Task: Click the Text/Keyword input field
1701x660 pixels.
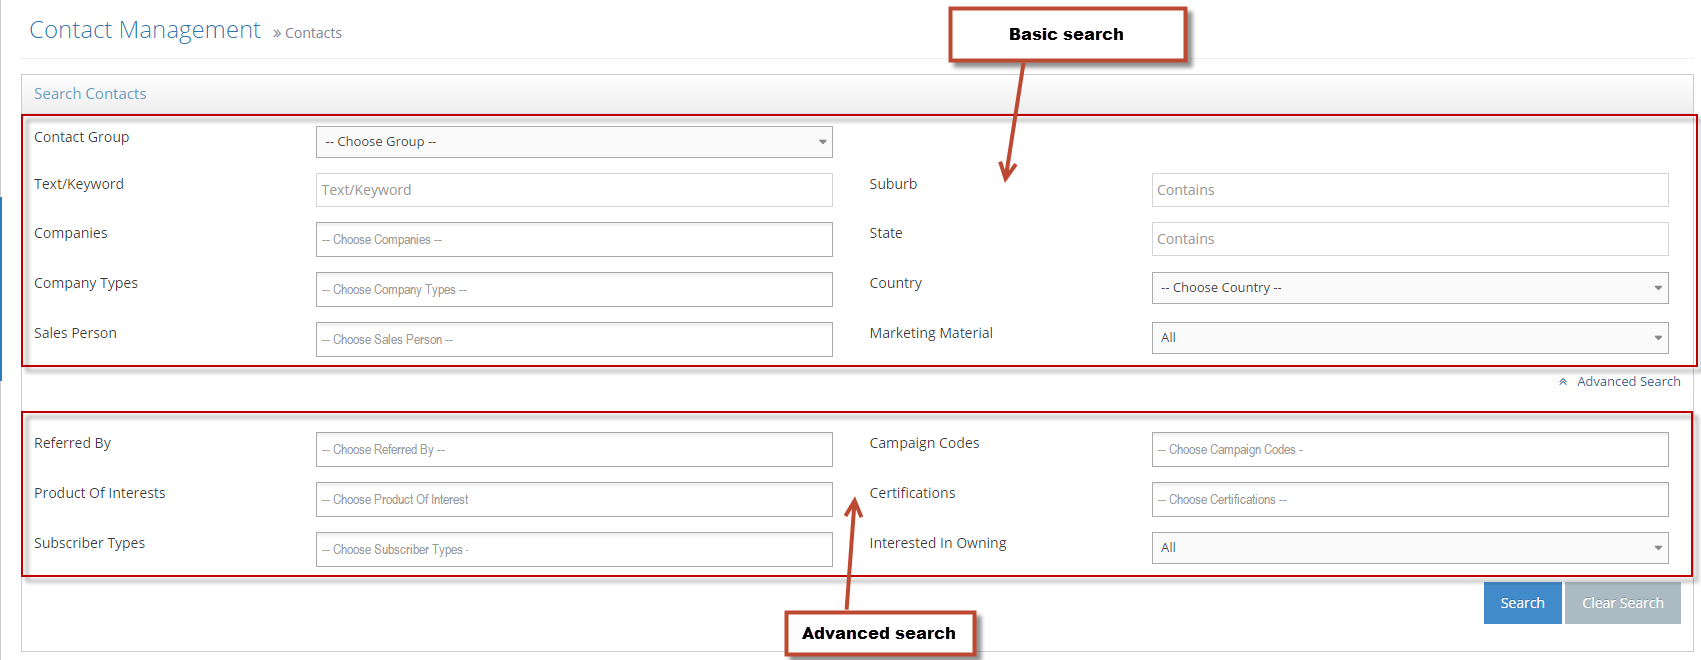Action: point(573,190)
